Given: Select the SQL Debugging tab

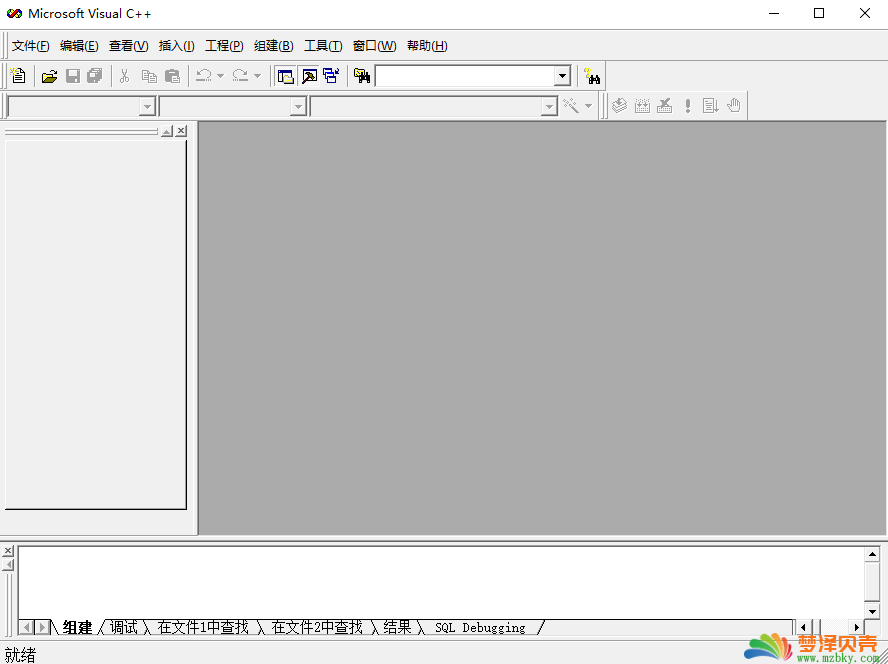Looking at the screenshot, I should [480, 628].
